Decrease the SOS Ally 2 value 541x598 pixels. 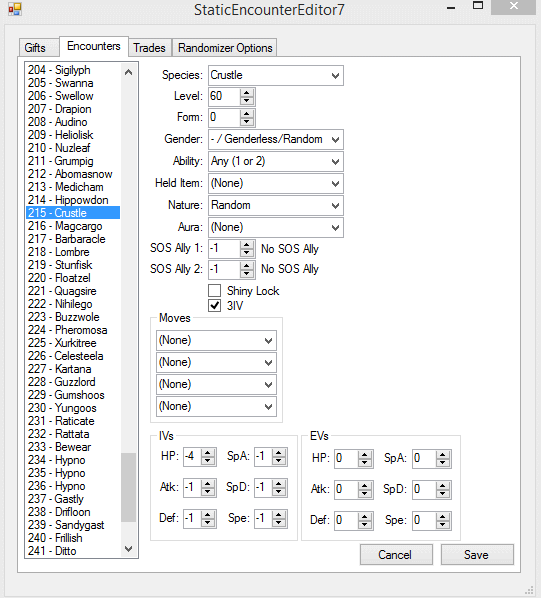(247, 274)
